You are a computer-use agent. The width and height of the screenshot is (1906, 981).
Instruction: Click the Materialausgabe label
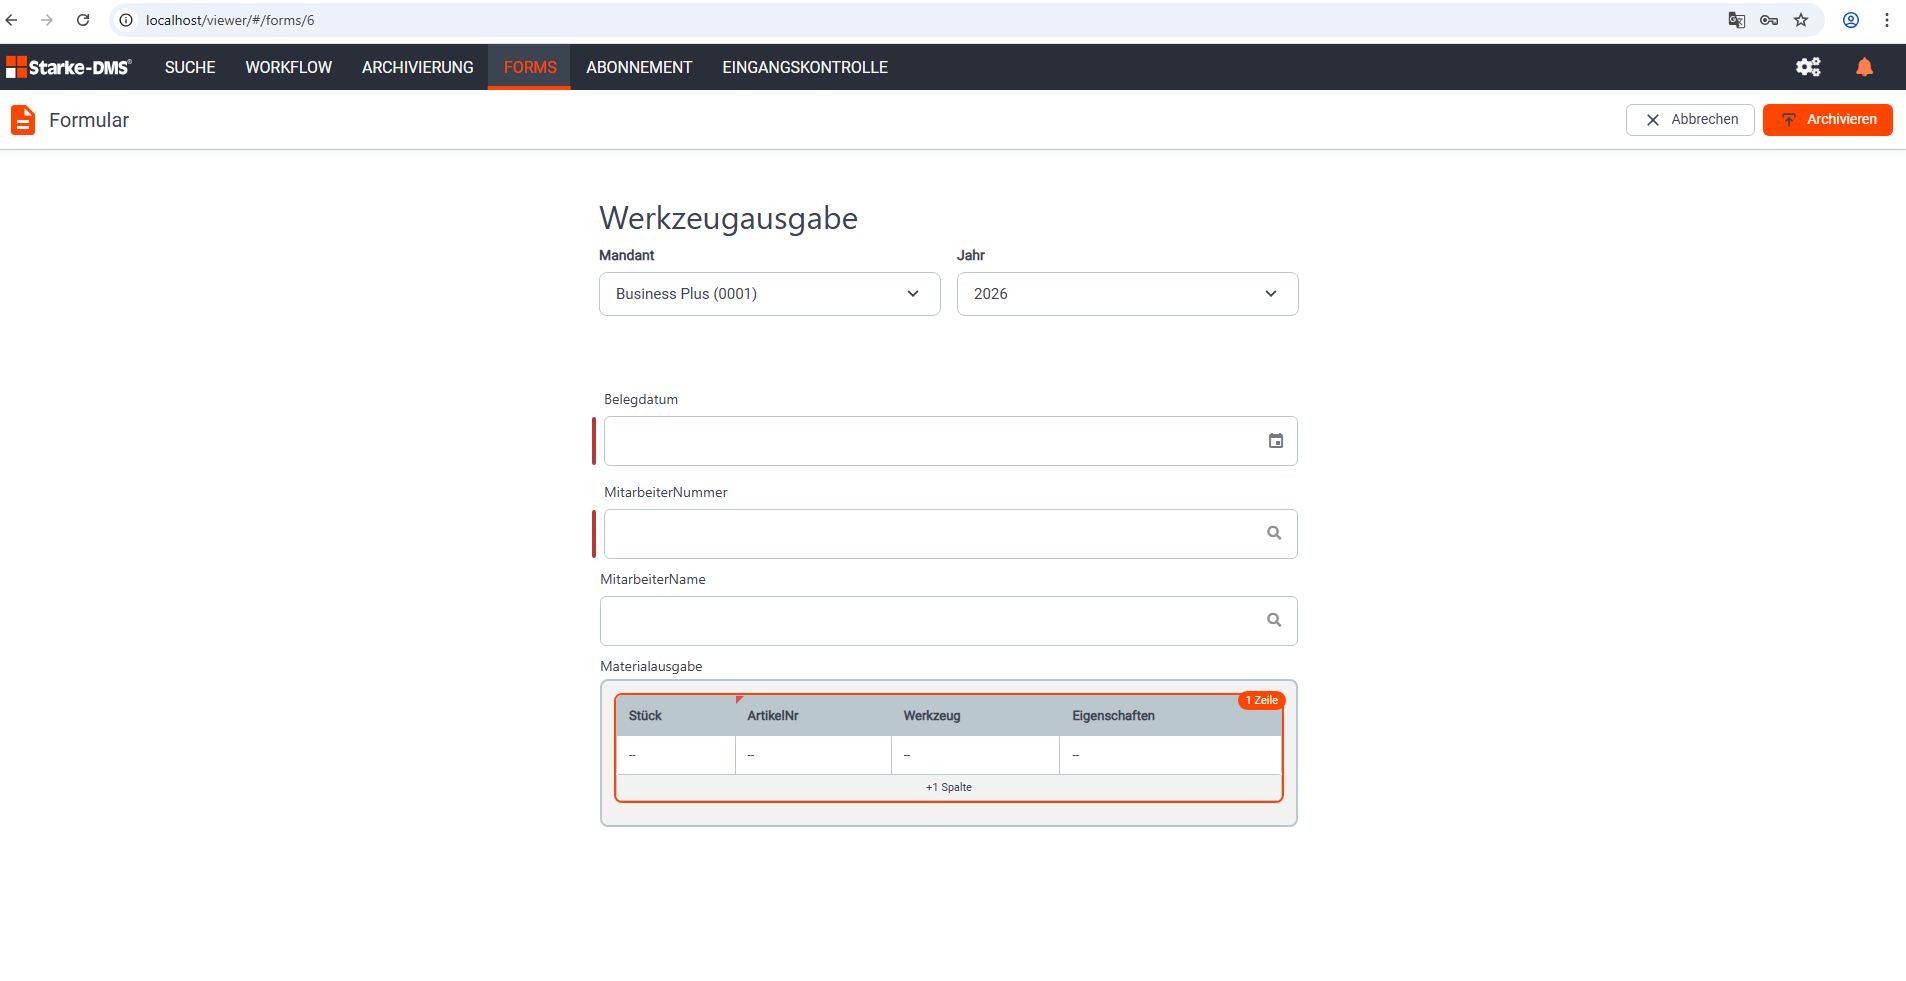pos(651,666)
